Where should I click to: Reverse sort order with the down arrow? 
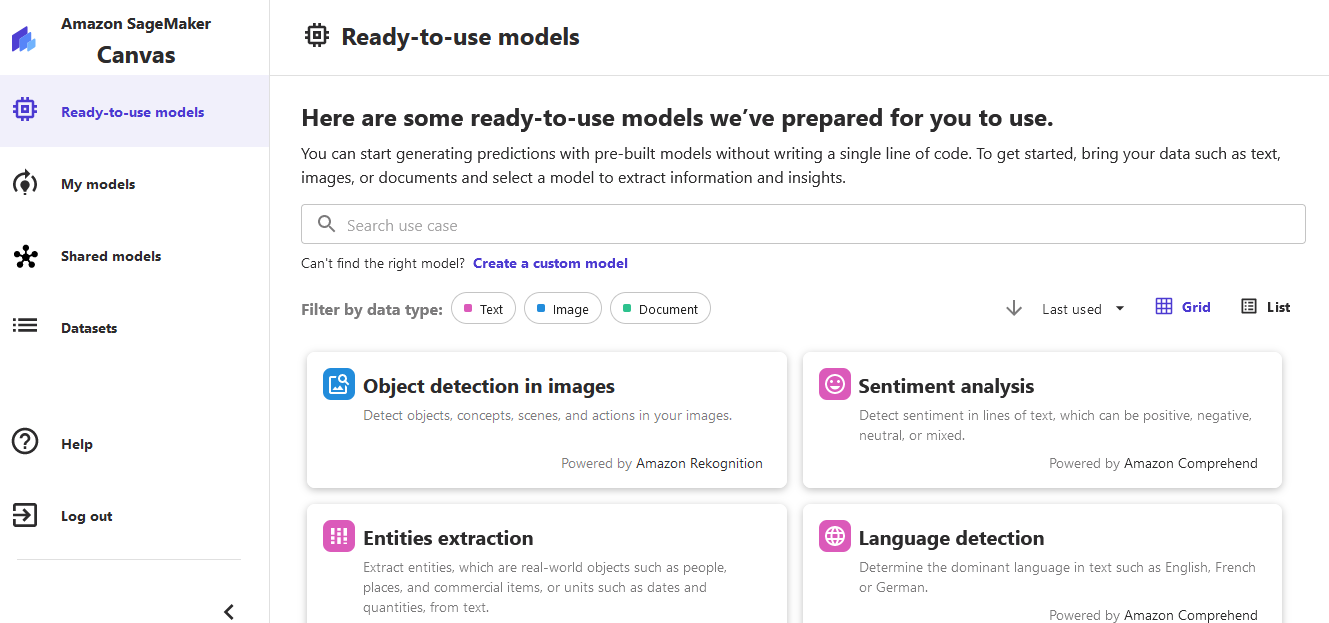coord(1014,308)
